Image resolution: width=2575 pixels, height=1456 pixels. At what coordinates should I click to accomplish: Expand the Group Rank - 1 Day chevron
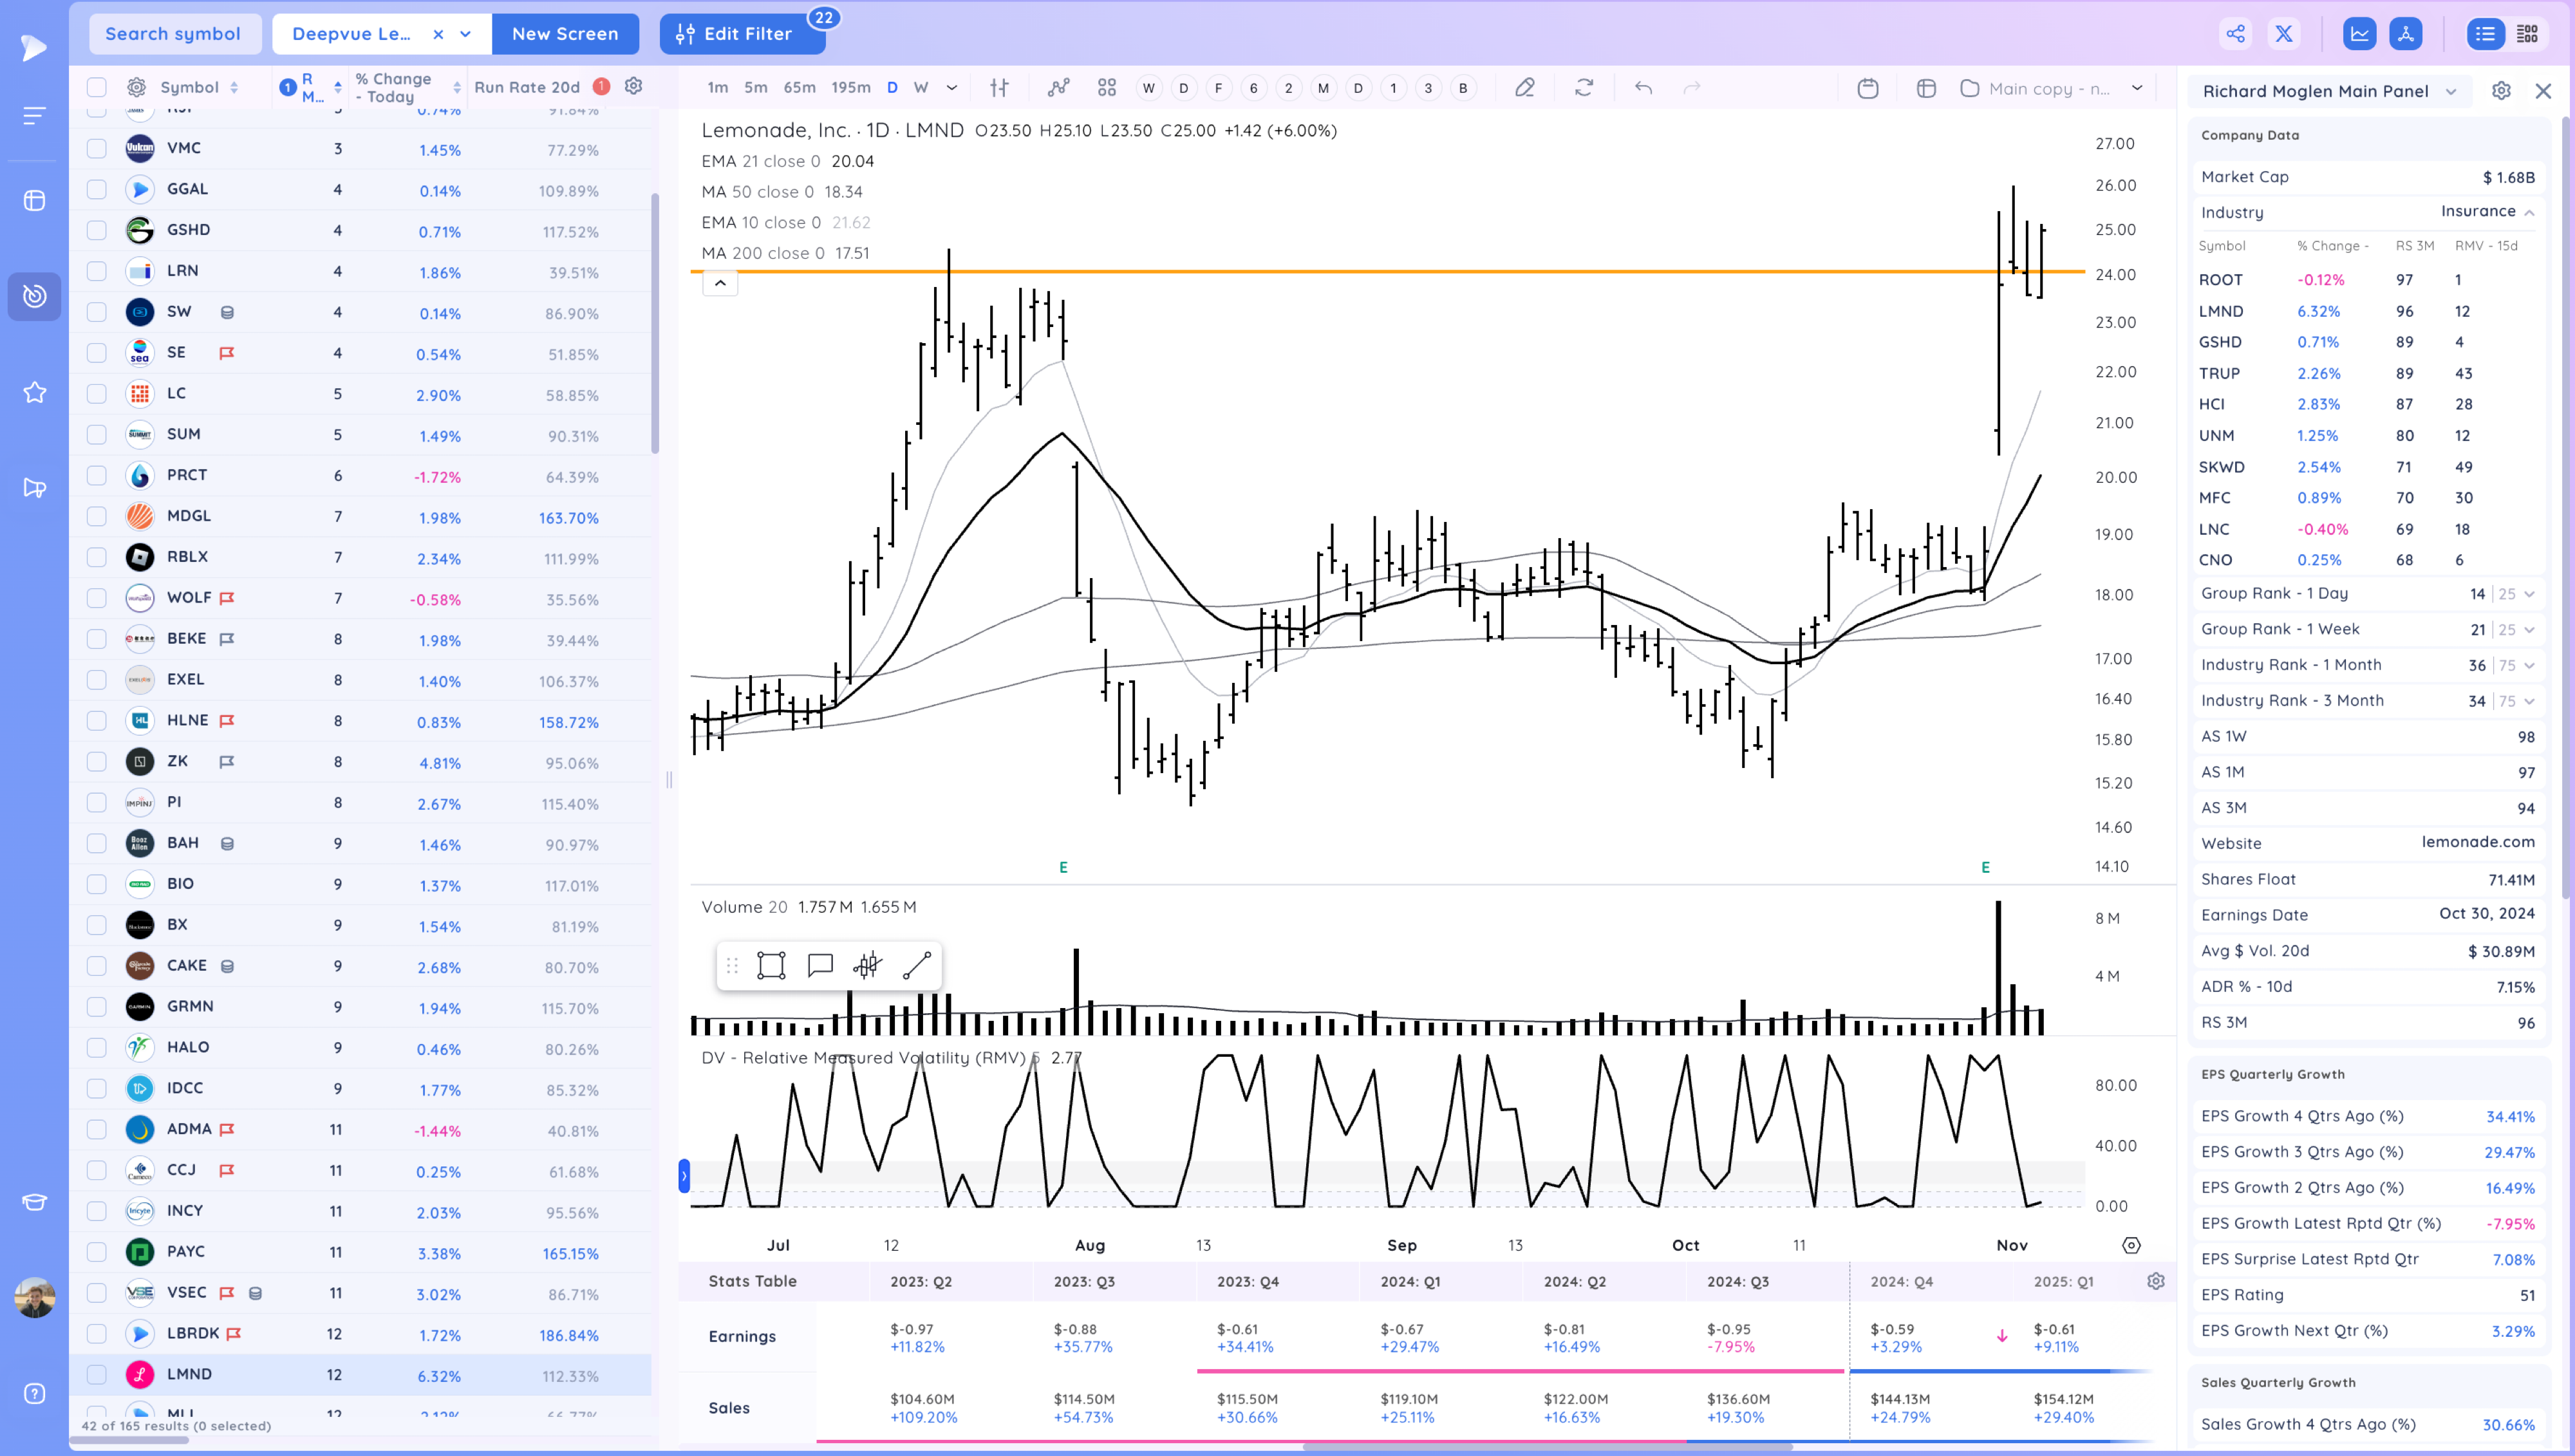(2529, 594)
